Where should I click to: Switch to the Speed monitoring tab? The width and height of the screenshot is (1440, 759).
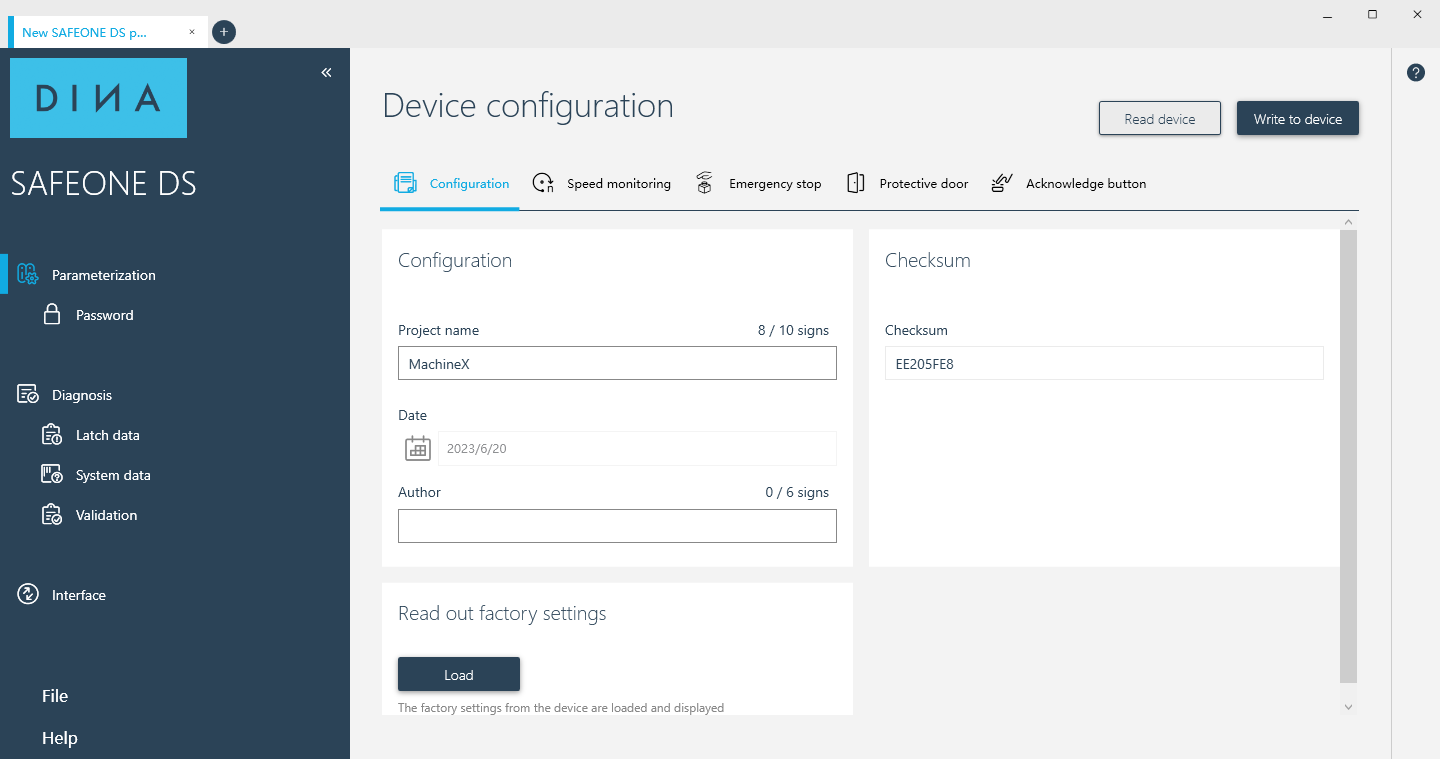click(x=601, y=184)
